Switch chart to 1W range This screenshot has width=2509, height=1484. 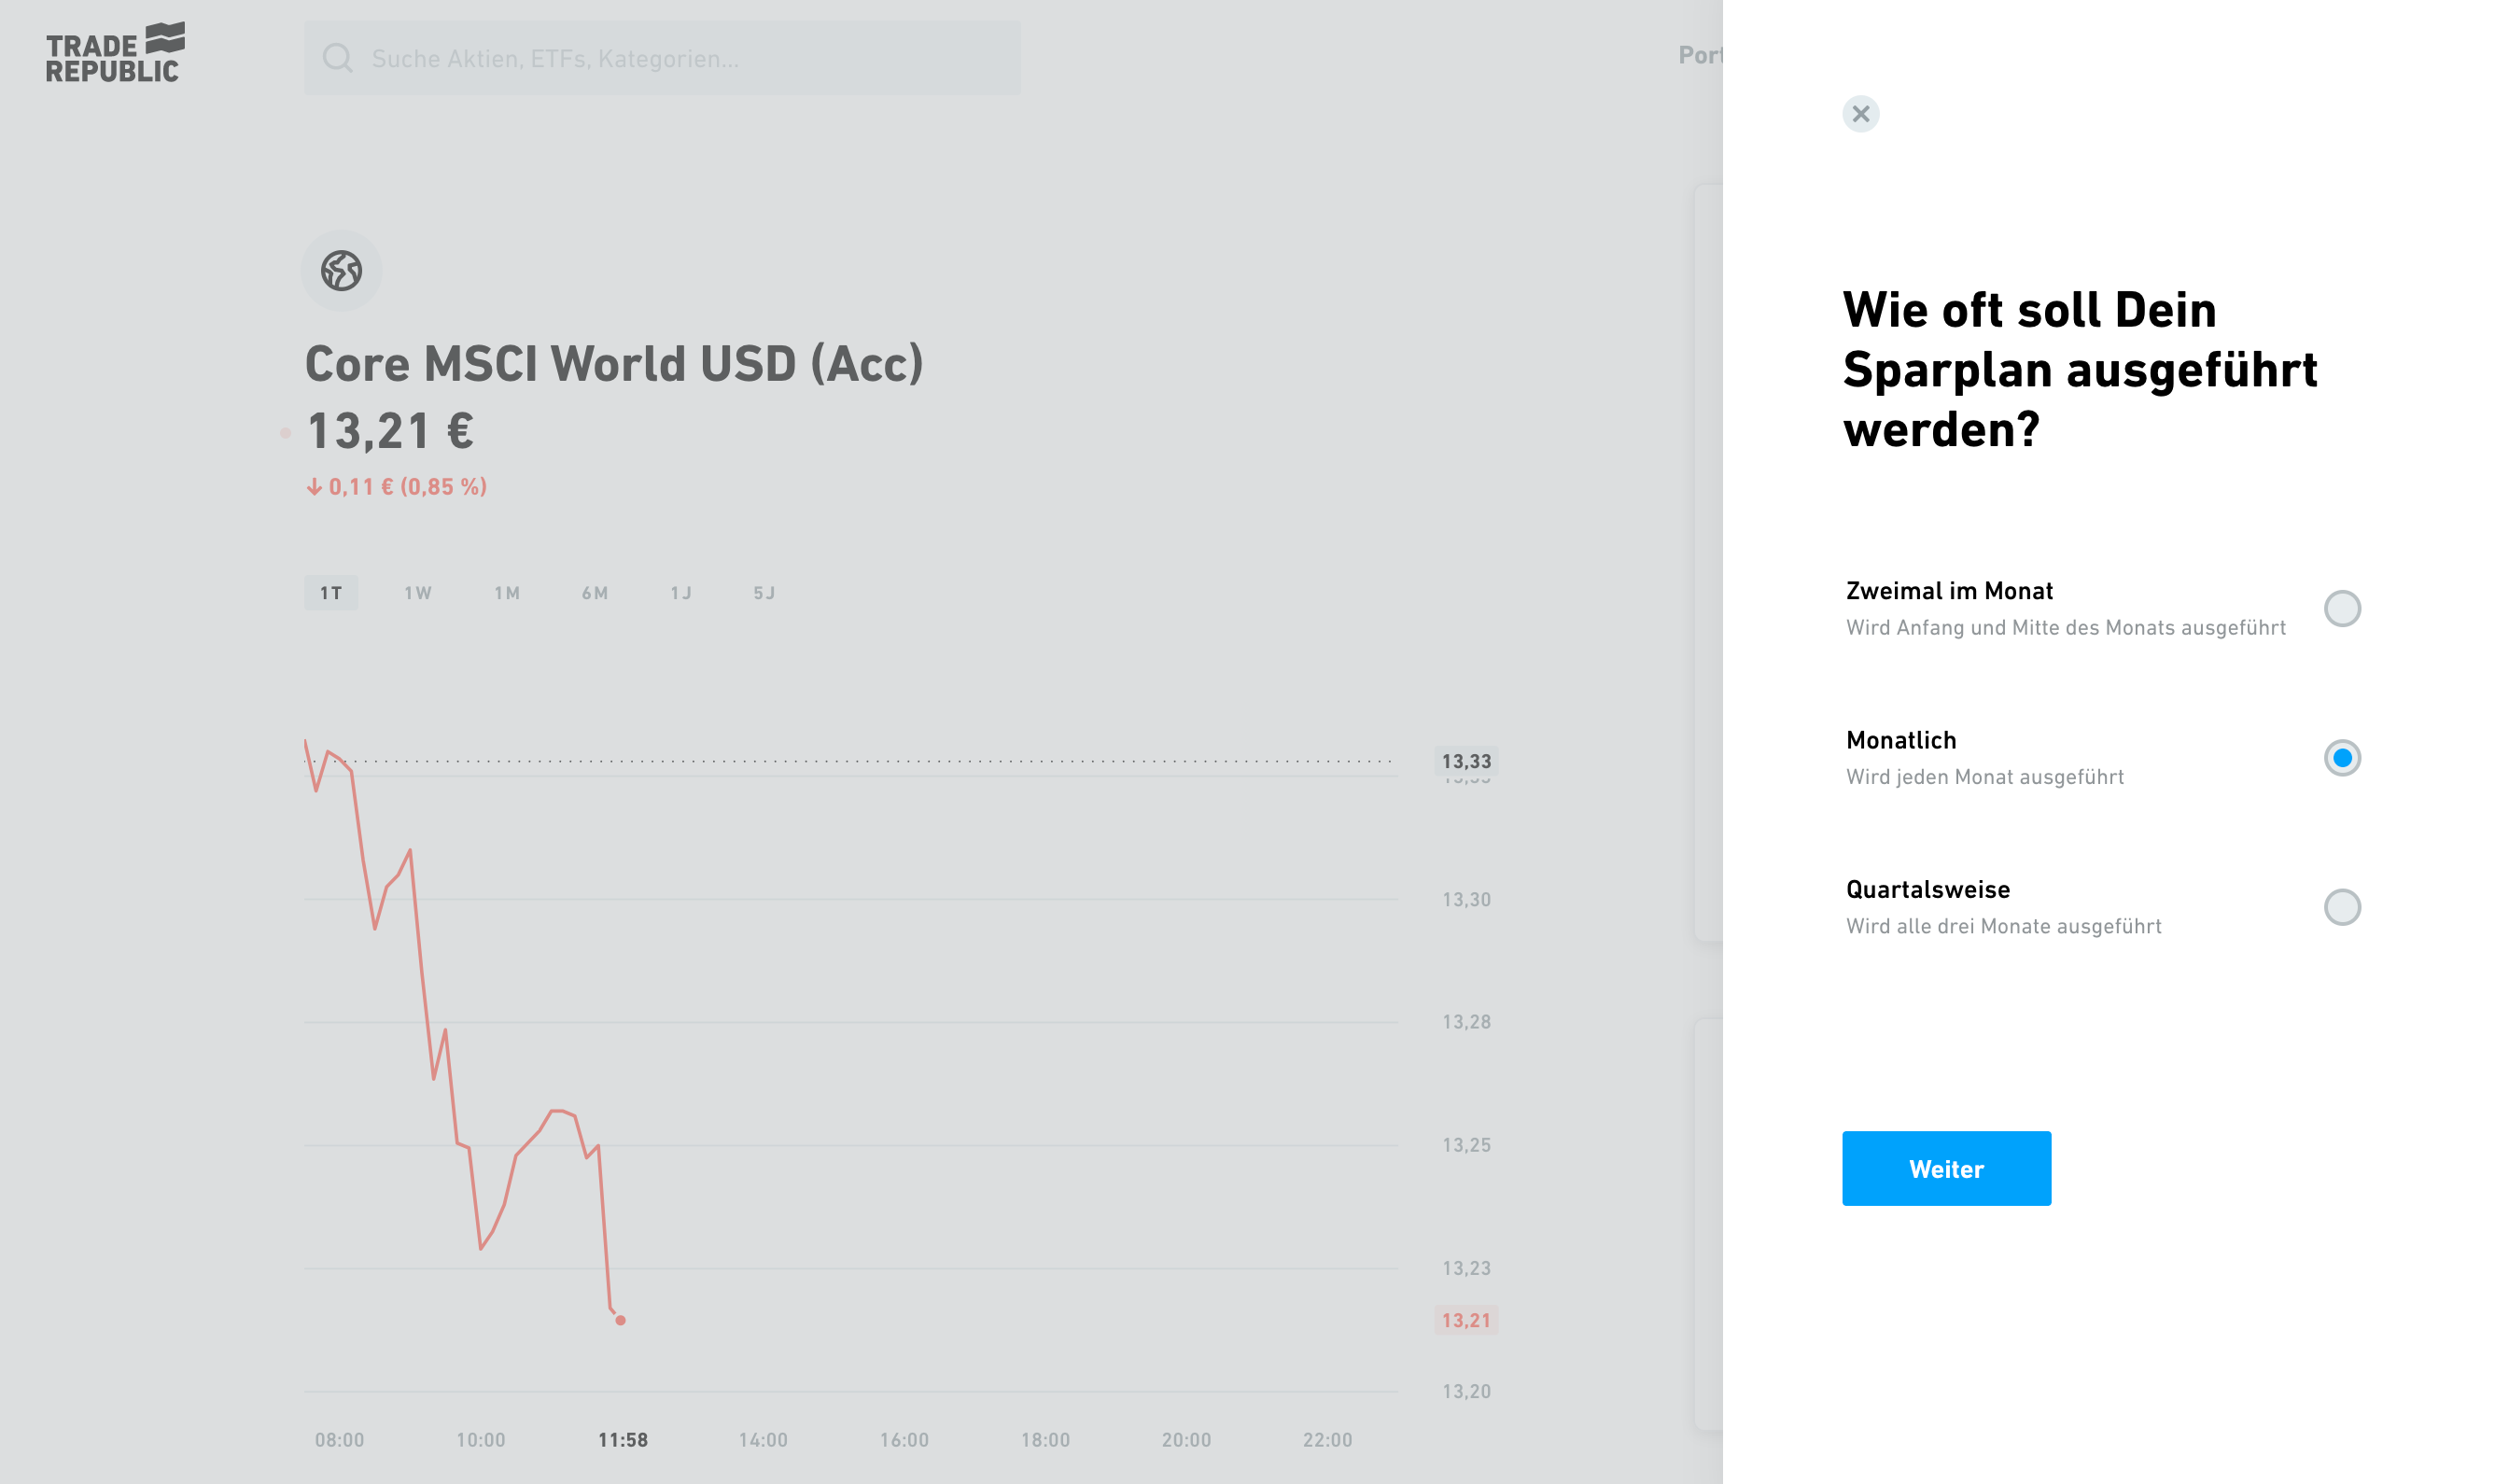418,593
